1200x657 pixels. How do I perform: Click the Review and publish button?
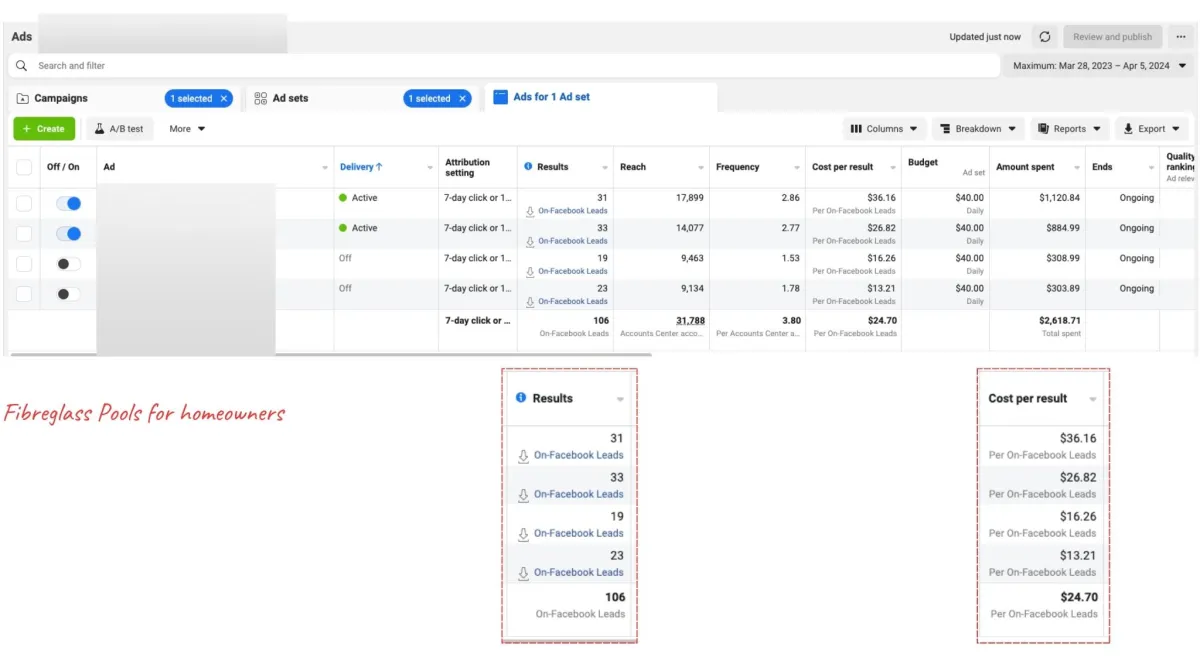point(1112,37)
